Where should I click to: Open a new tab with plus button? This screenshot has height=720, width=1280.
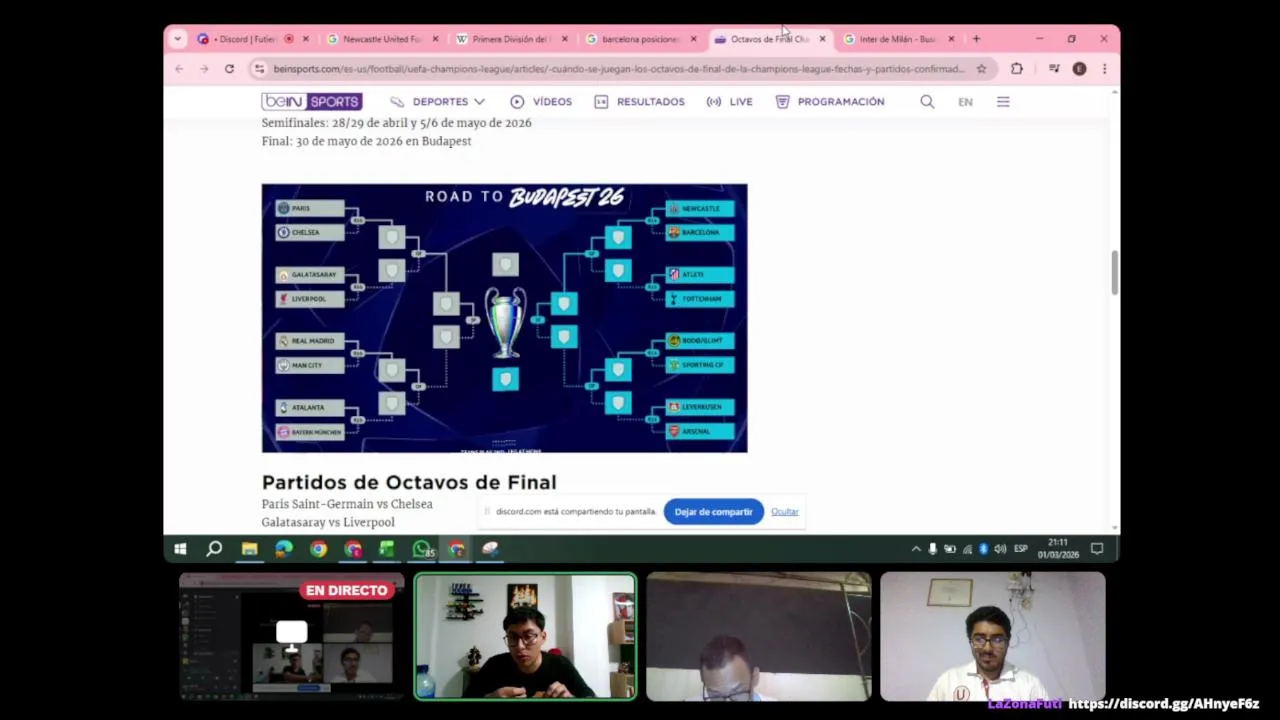[x=976, y=39]
